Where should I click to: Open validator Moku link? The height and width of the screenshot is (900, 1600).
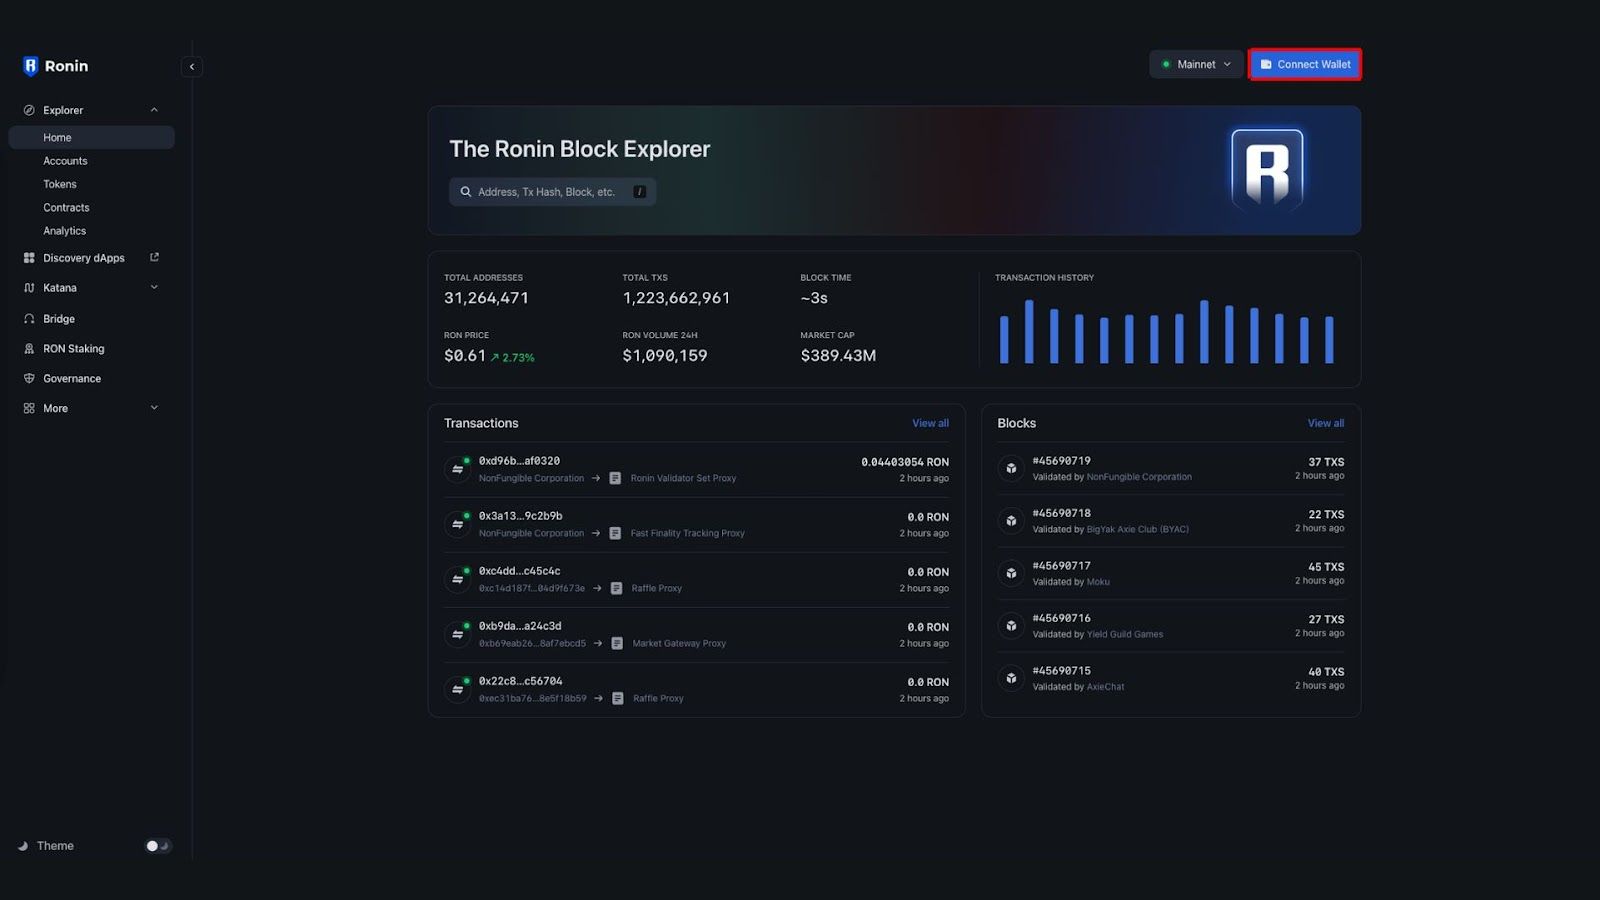click(x=1098, y=582)
